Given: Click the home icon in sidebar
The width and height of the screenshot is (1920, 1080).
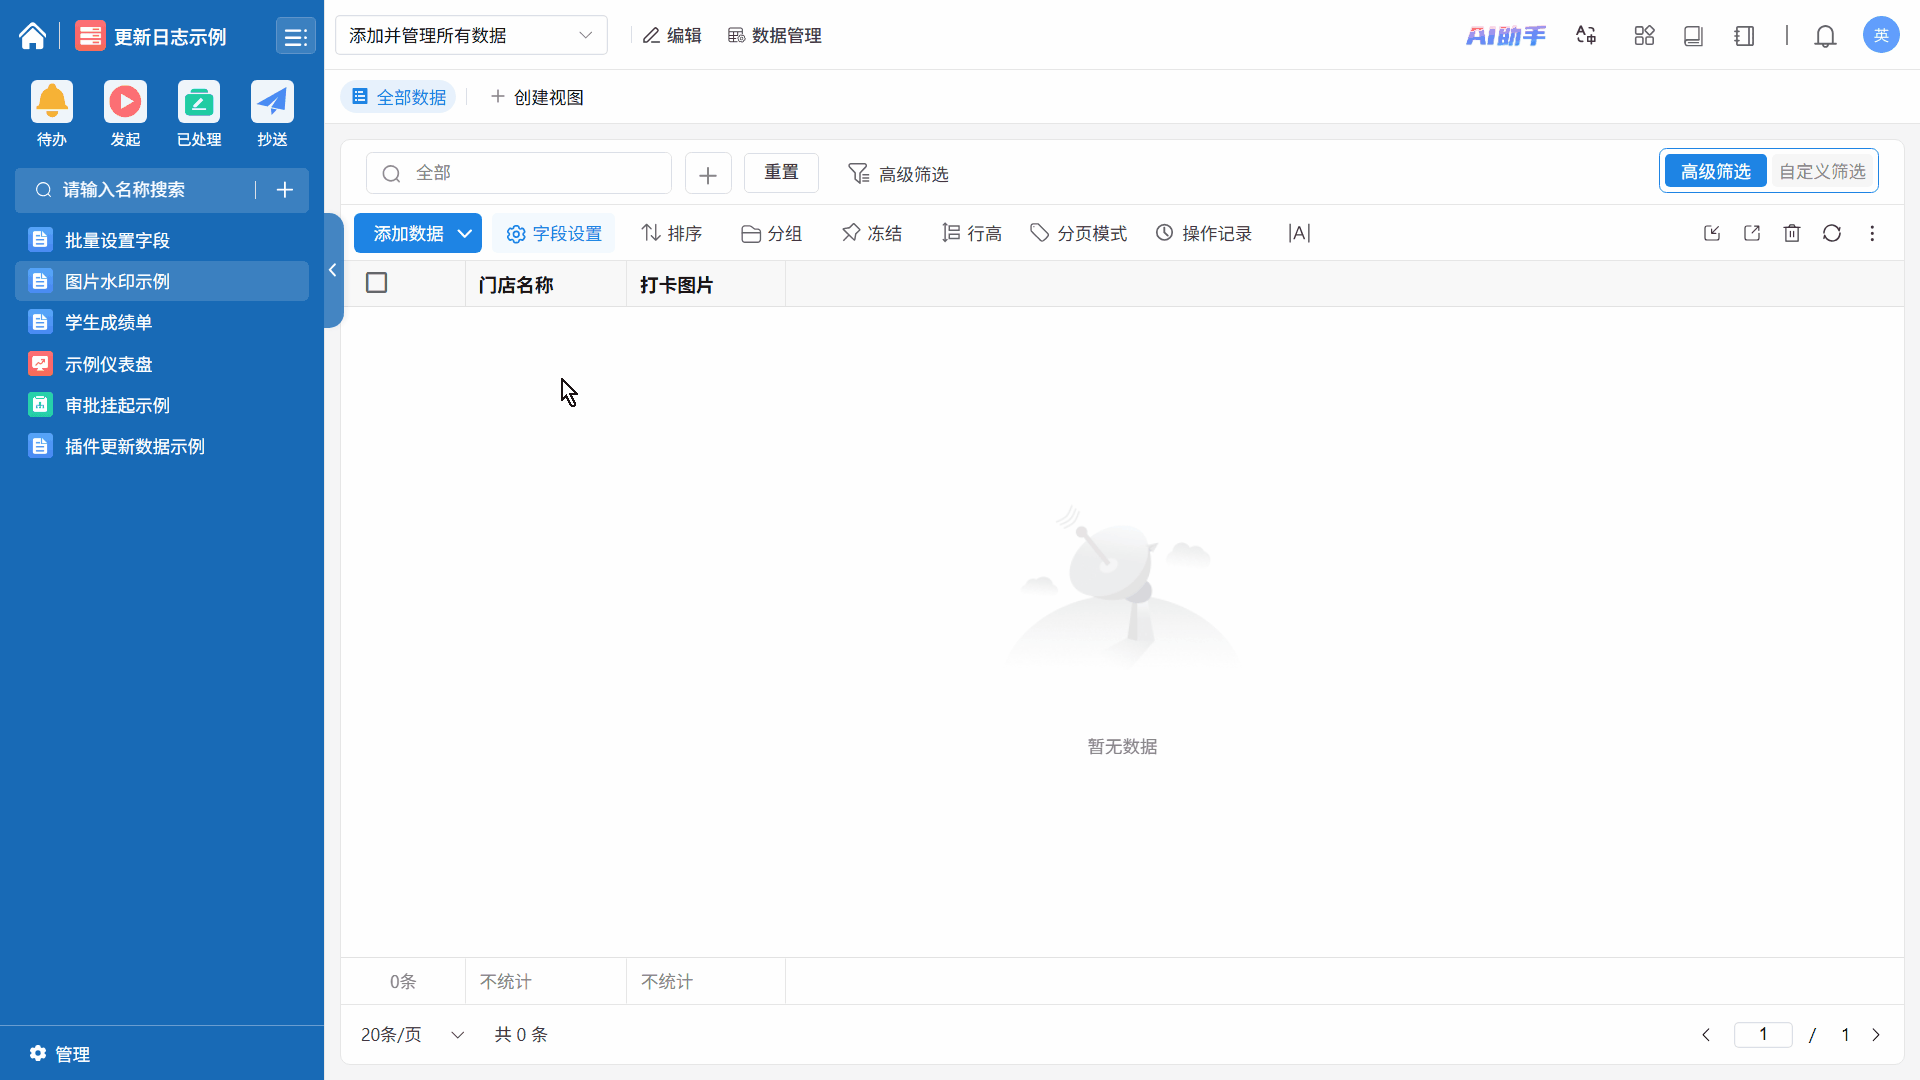Looking at the screenshot, I should pos(32,36).
